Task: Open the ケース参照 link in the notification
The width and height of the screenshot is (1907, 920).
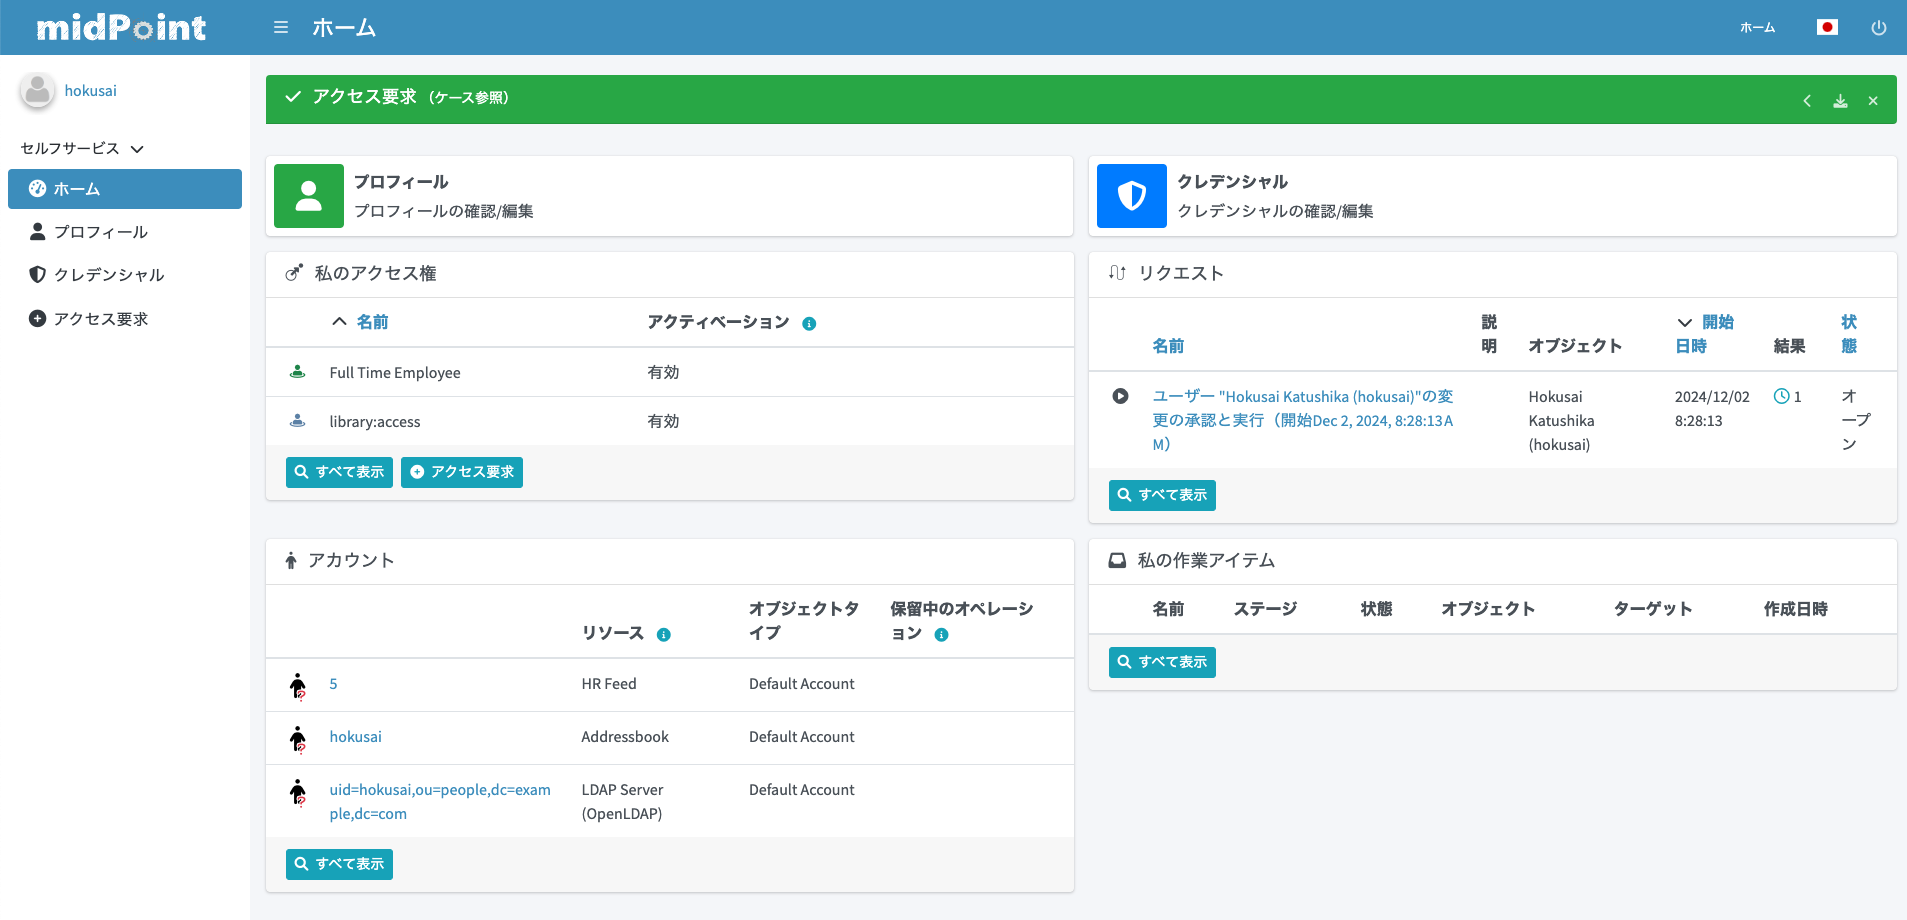Action: [x=469, y=98]
